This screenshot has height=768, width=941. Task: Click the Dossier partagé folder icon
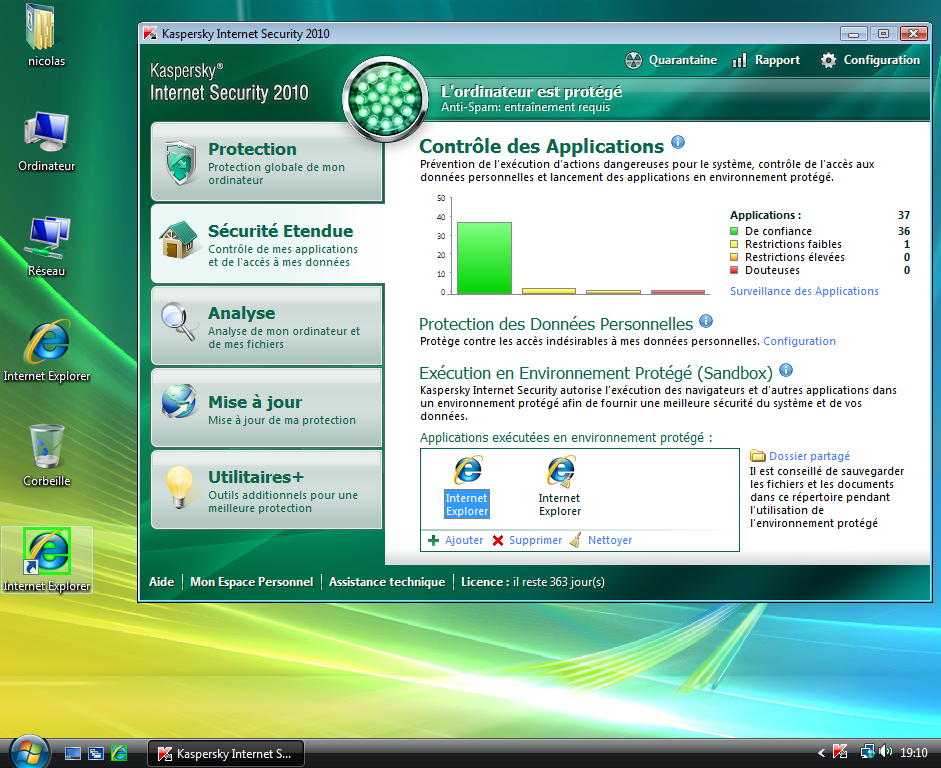tap(758, 455)
